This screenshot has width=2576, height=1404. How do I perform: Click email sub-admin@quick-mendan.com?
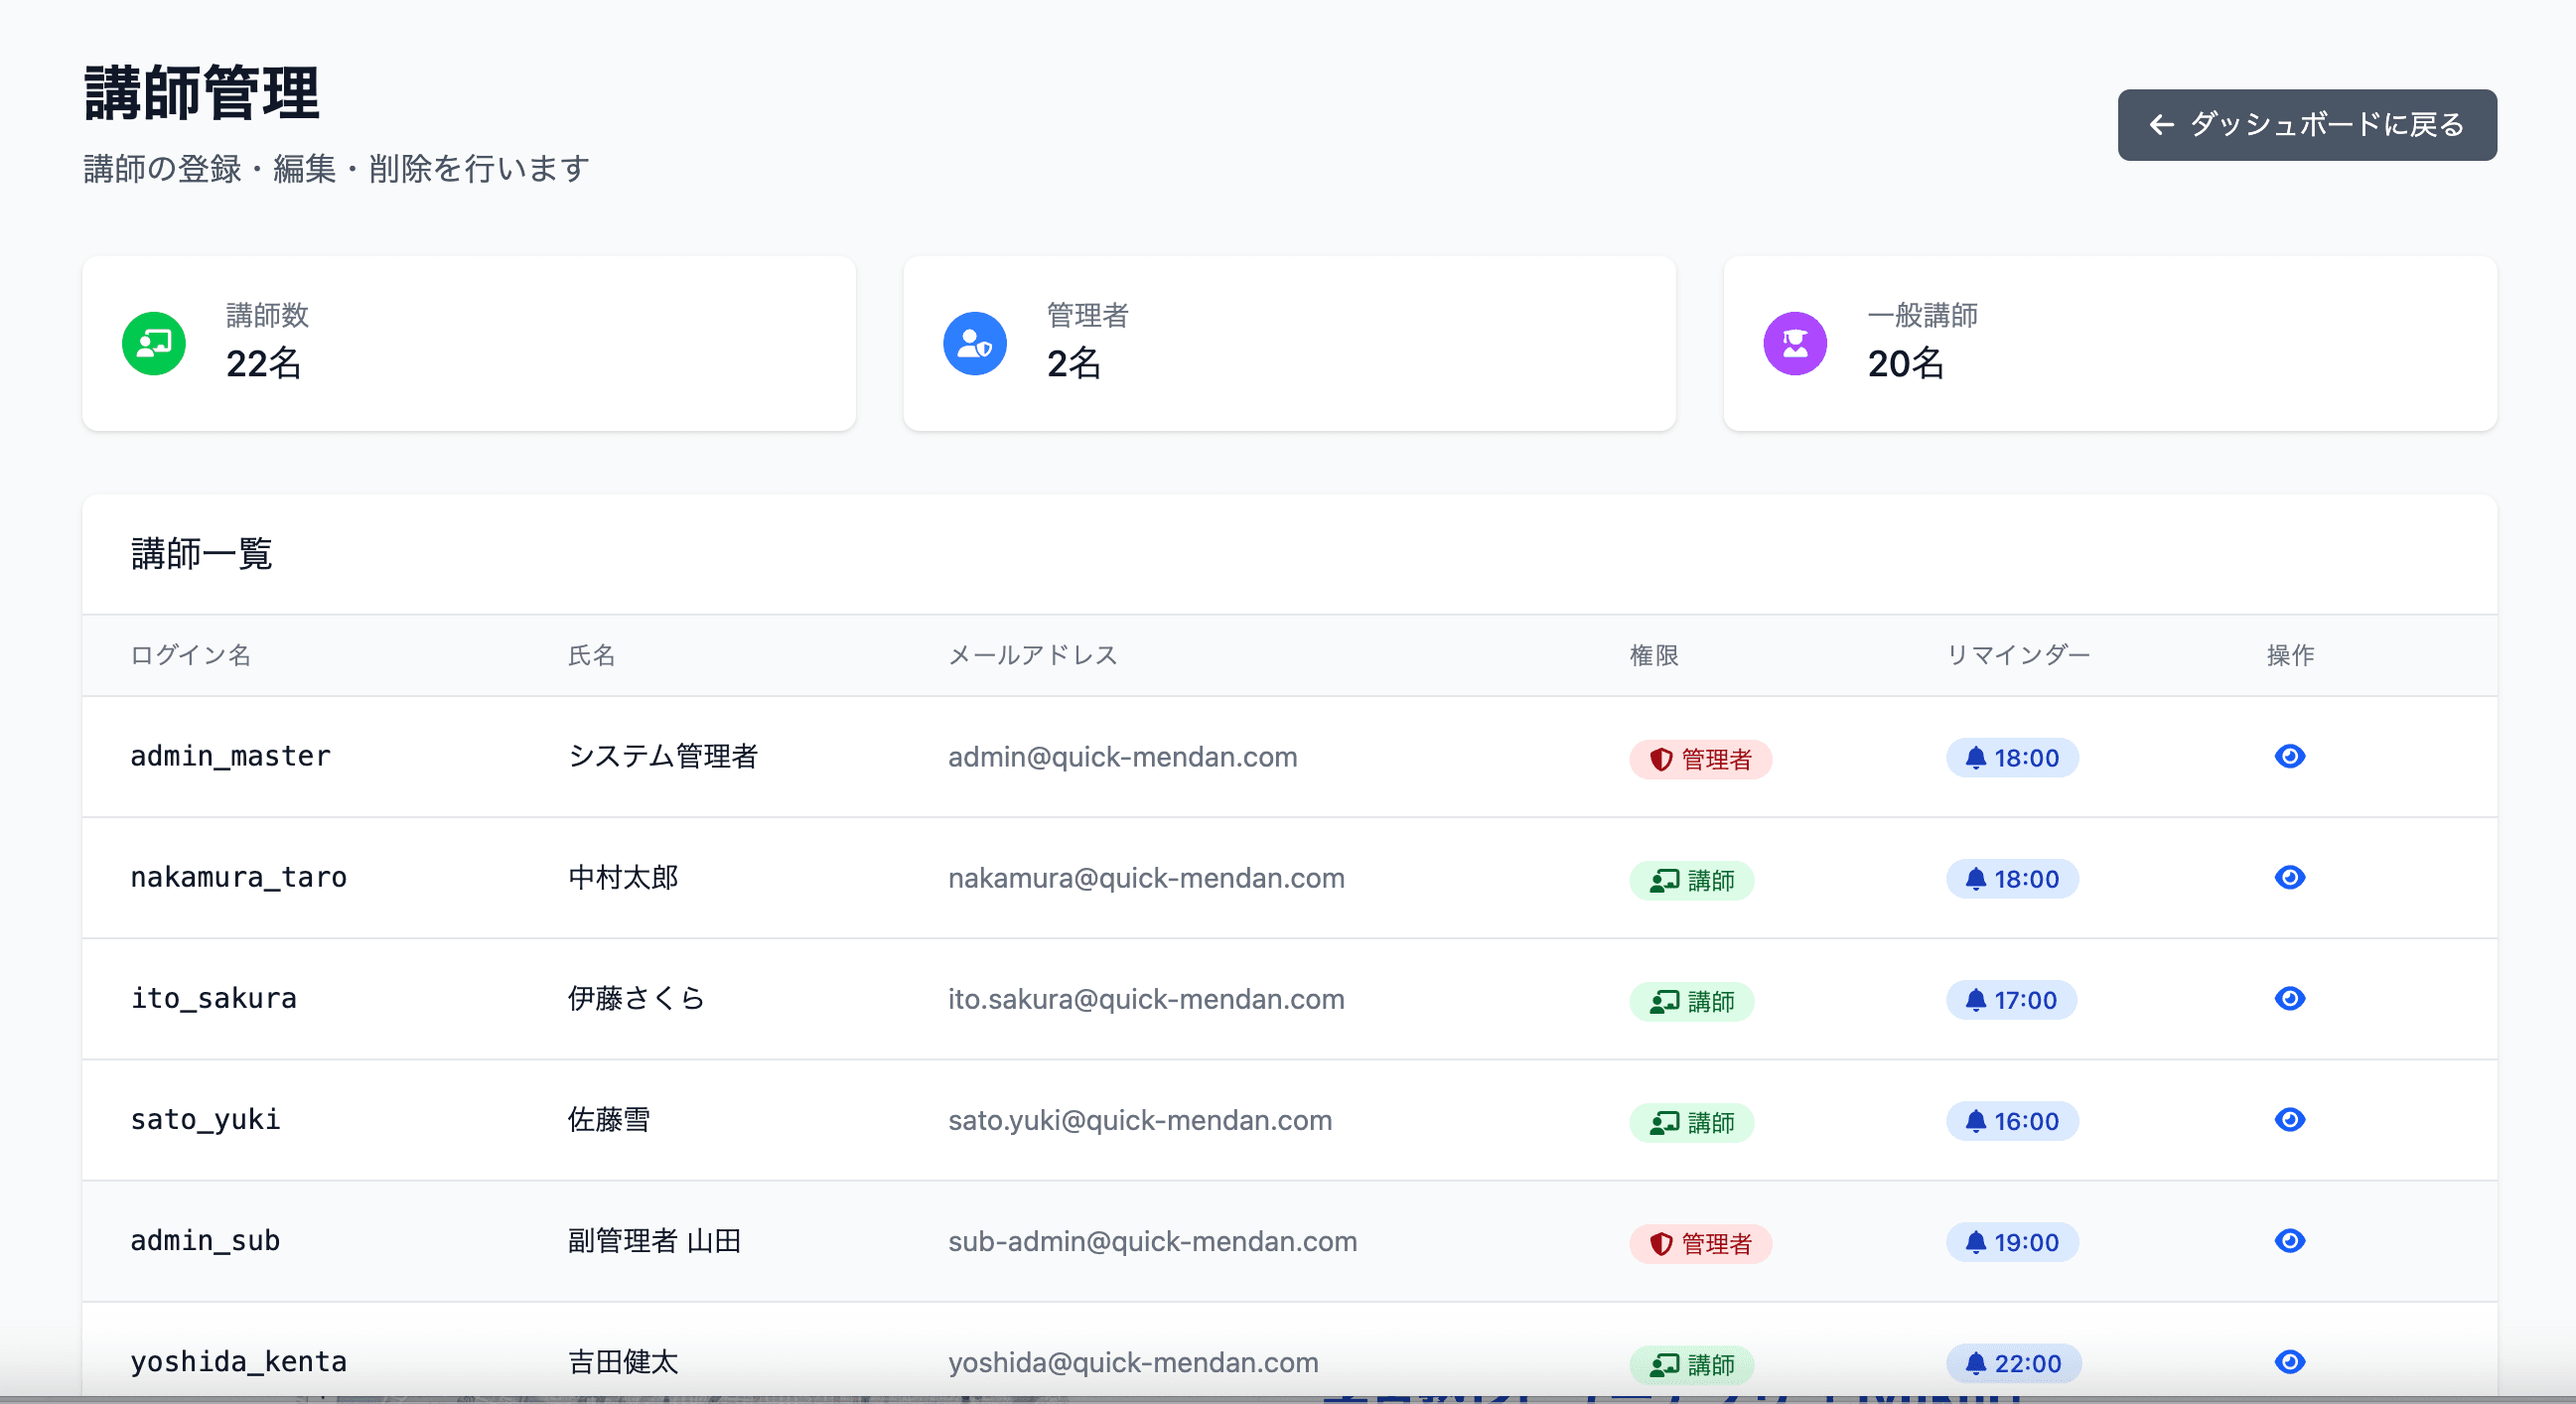1153,1241
